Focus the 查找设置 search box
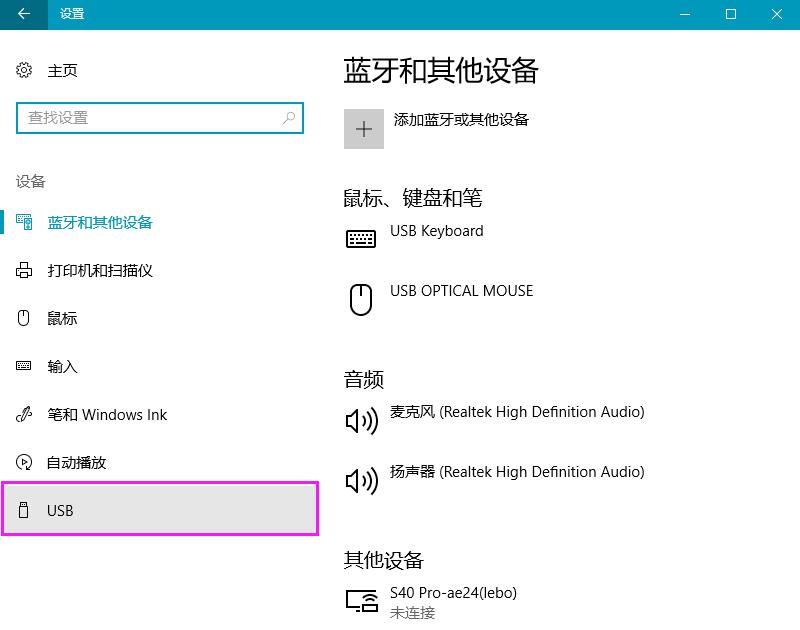Image resolution: width=800 pixels, height=630 pixels. tap(160, 118)
